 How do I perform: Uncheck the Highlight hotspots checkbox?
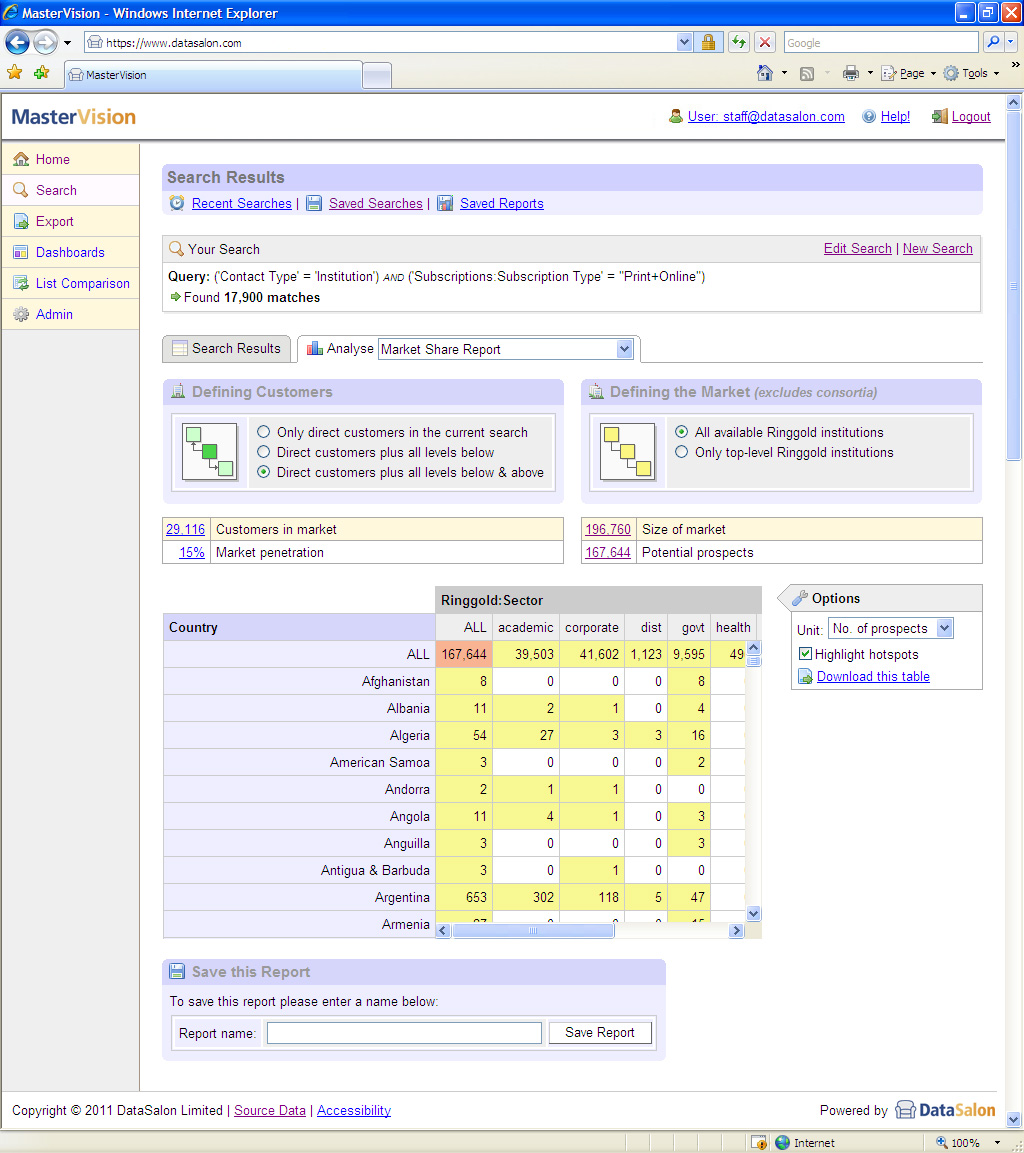point(806,654)
